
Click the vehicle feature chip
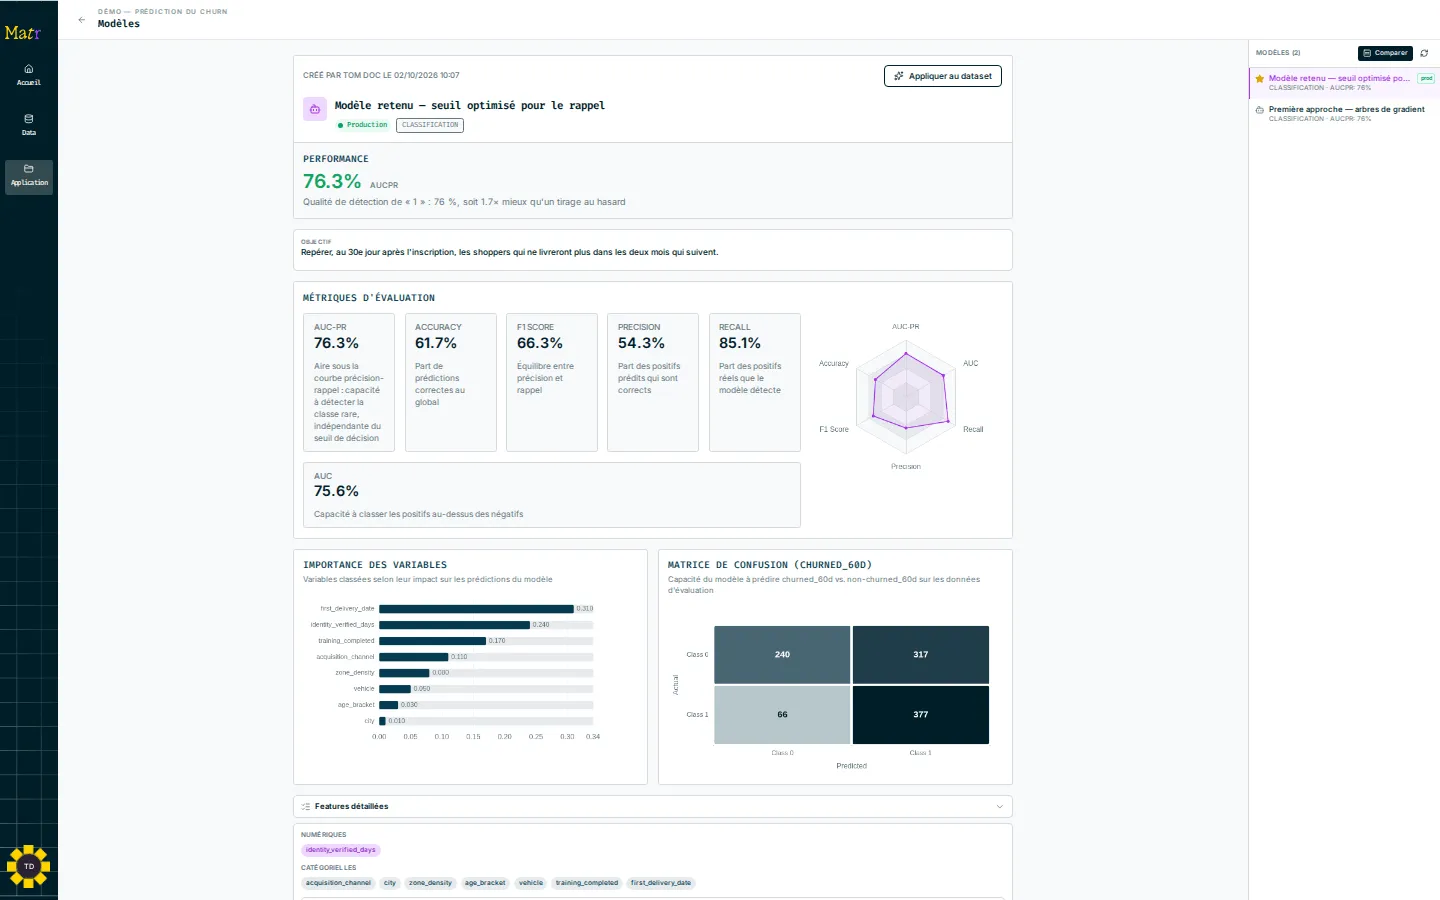[x=531, y=883]
